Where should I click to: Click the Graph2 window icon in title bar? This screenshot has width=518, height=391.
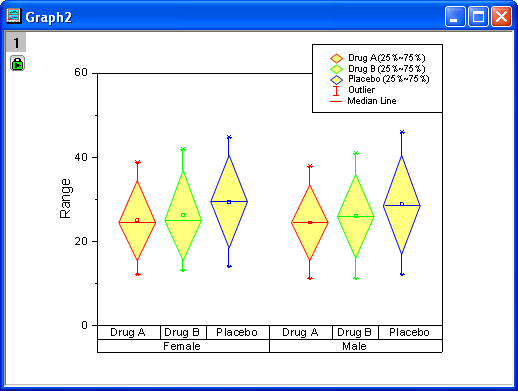tap(14, 16)
